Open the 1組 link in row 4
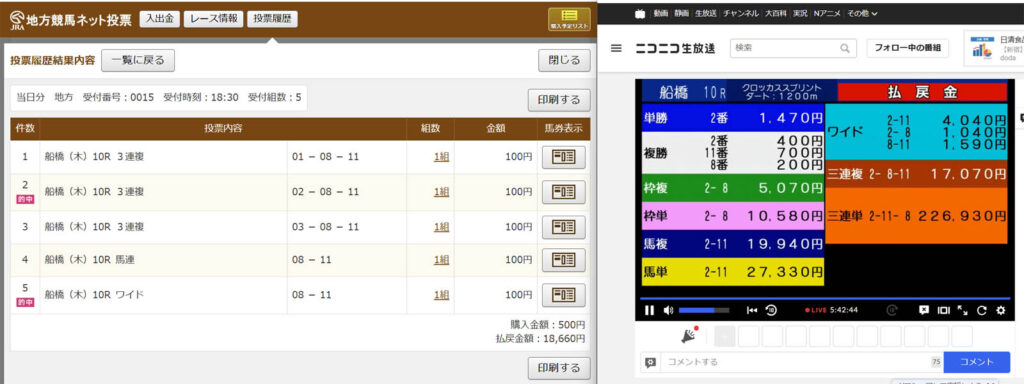 441,260
